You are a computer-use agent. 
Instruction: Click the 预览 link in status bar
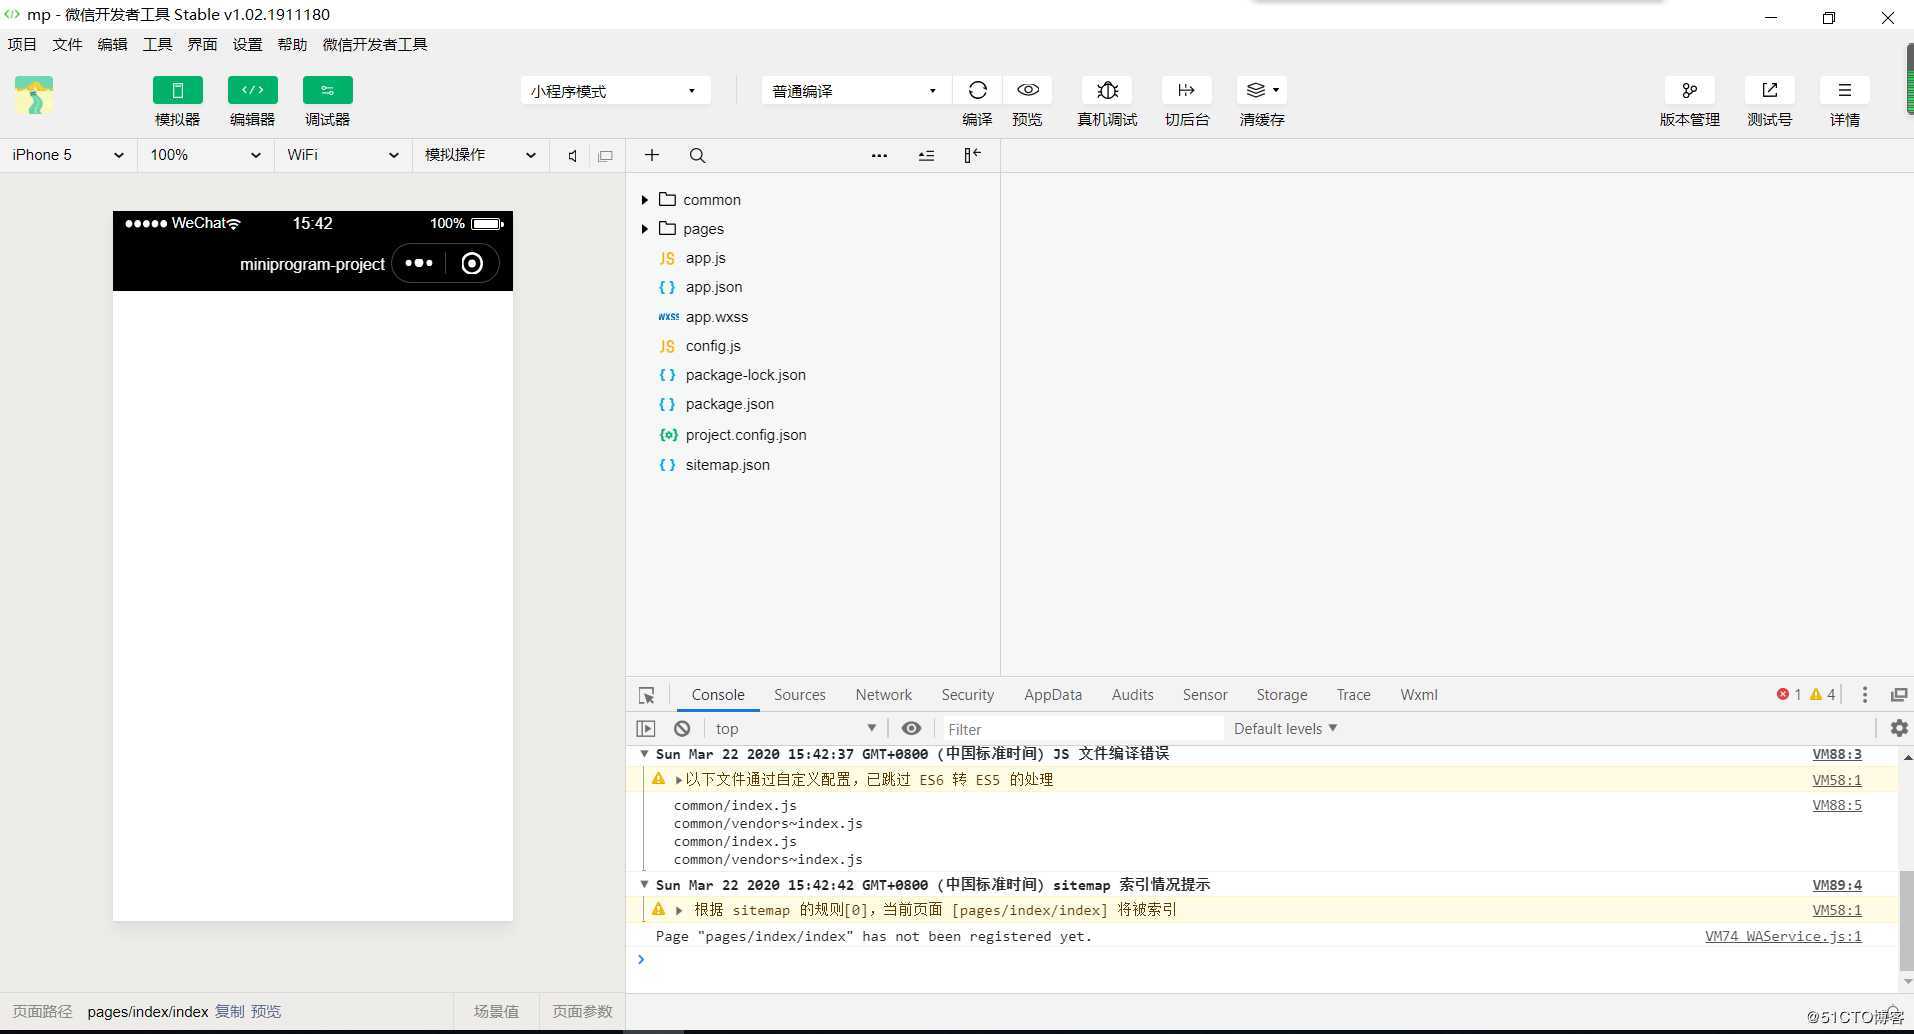(x=266, y=1012)
